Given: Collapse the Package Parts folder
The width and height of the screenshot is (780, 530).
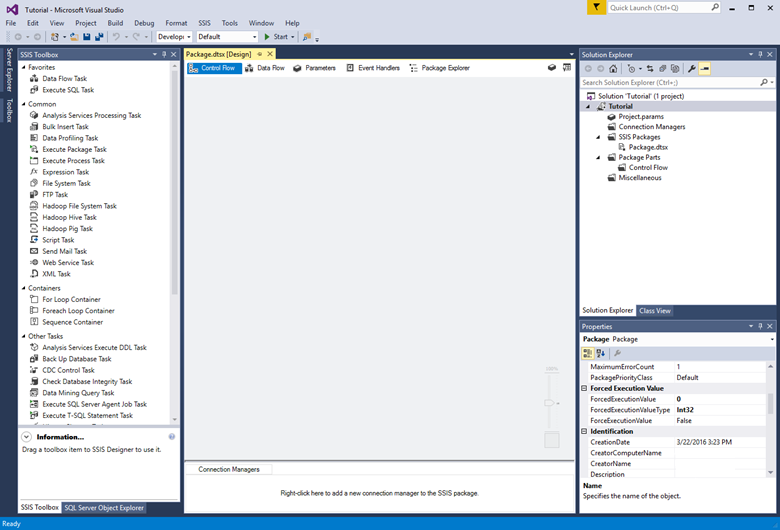Looking at the screenshot, I should (x=598, y=157).
